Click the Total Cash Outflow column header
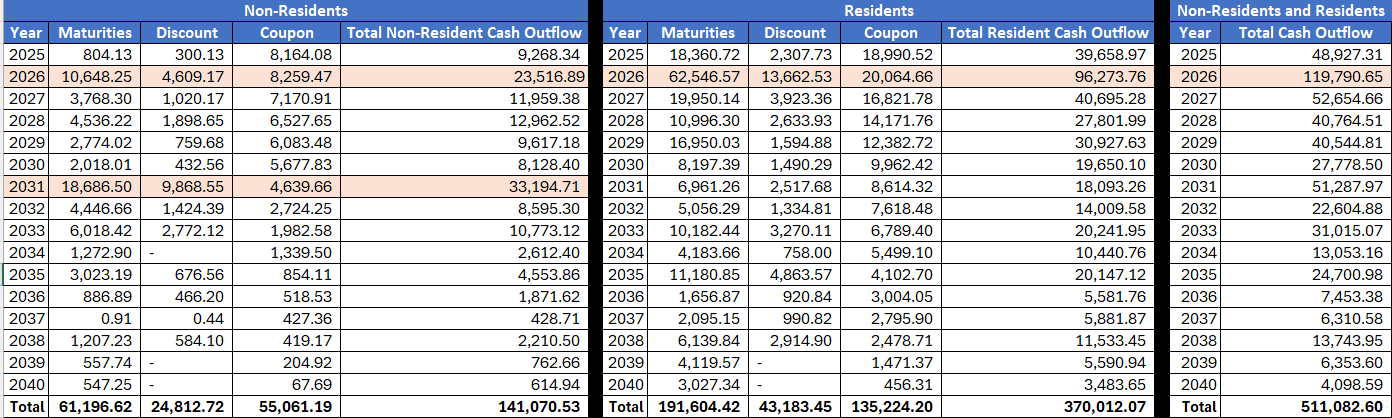 click(x=1304, y=33)
